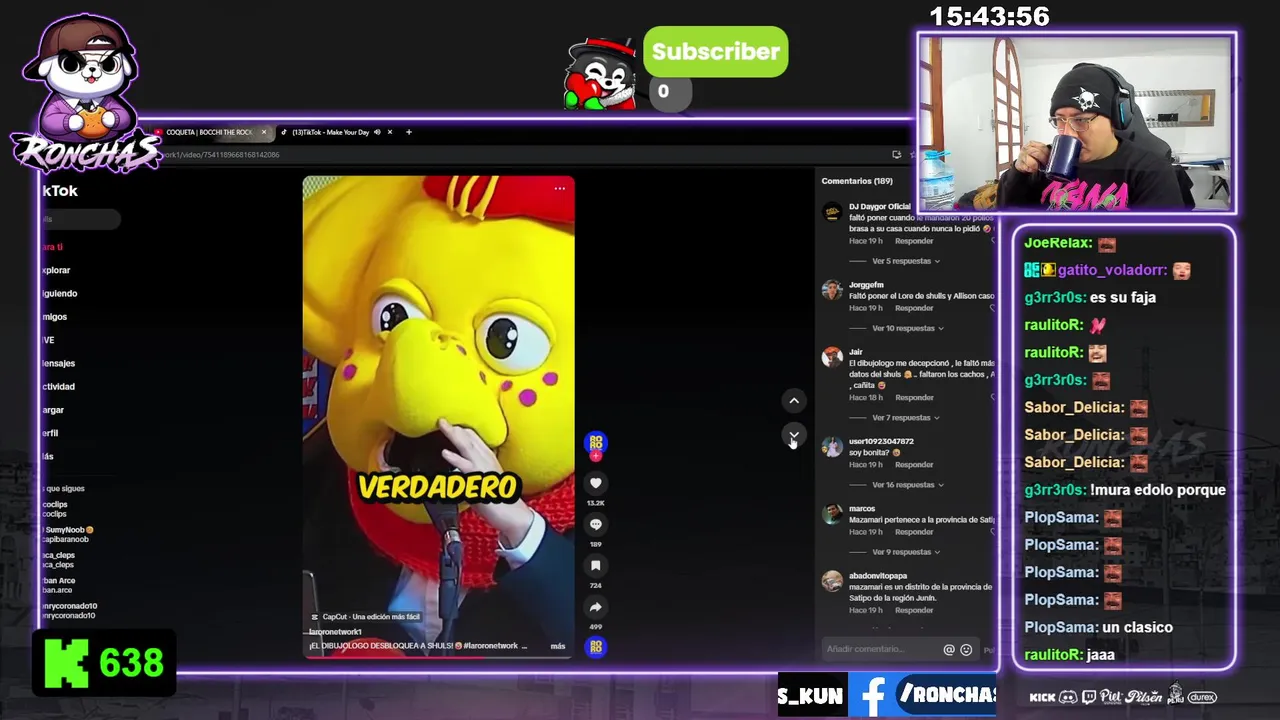Save video with the bookmark icon
Viewport: 1280px width, 720px height.
point(595,565)
